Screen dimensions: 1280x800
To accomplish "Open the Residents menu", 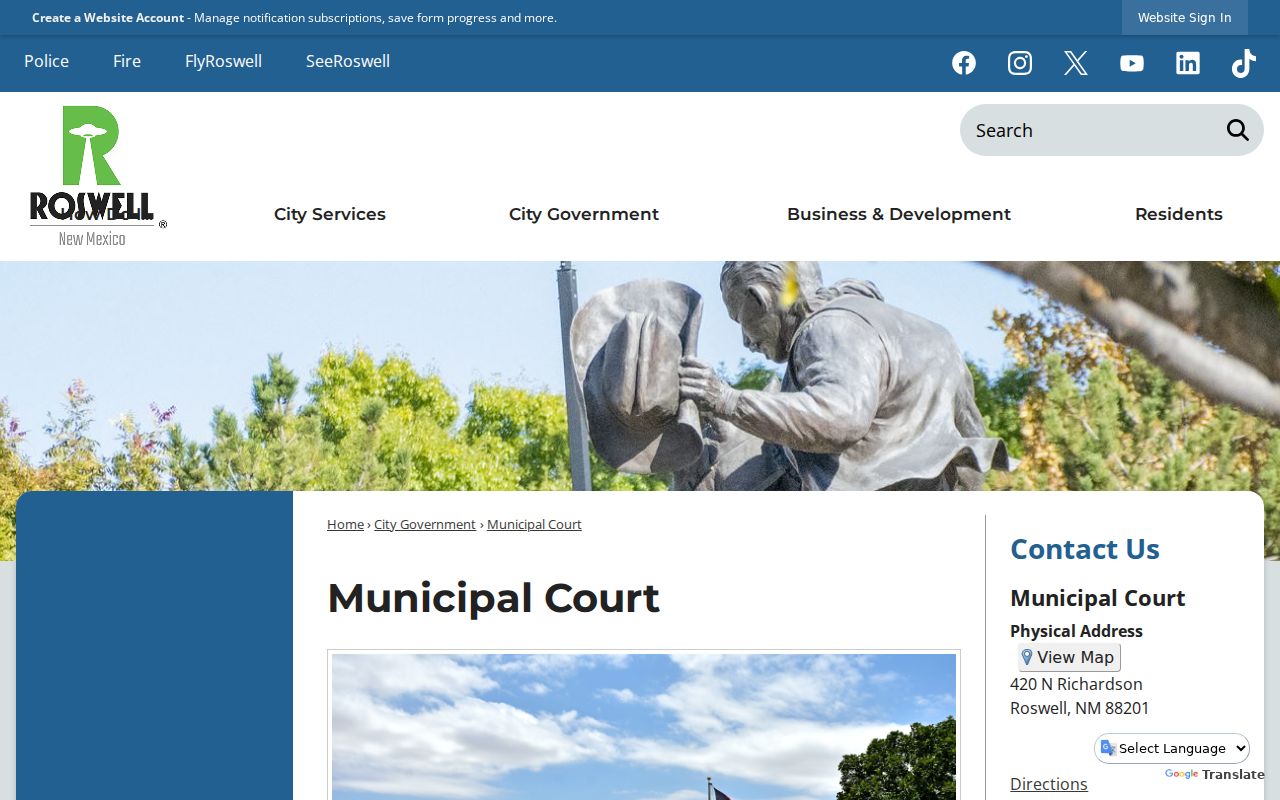I will (1179, 214).
